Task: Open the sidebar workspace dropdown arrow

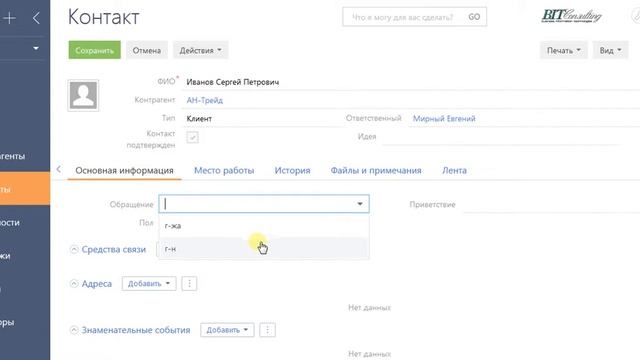Action: 36,48
